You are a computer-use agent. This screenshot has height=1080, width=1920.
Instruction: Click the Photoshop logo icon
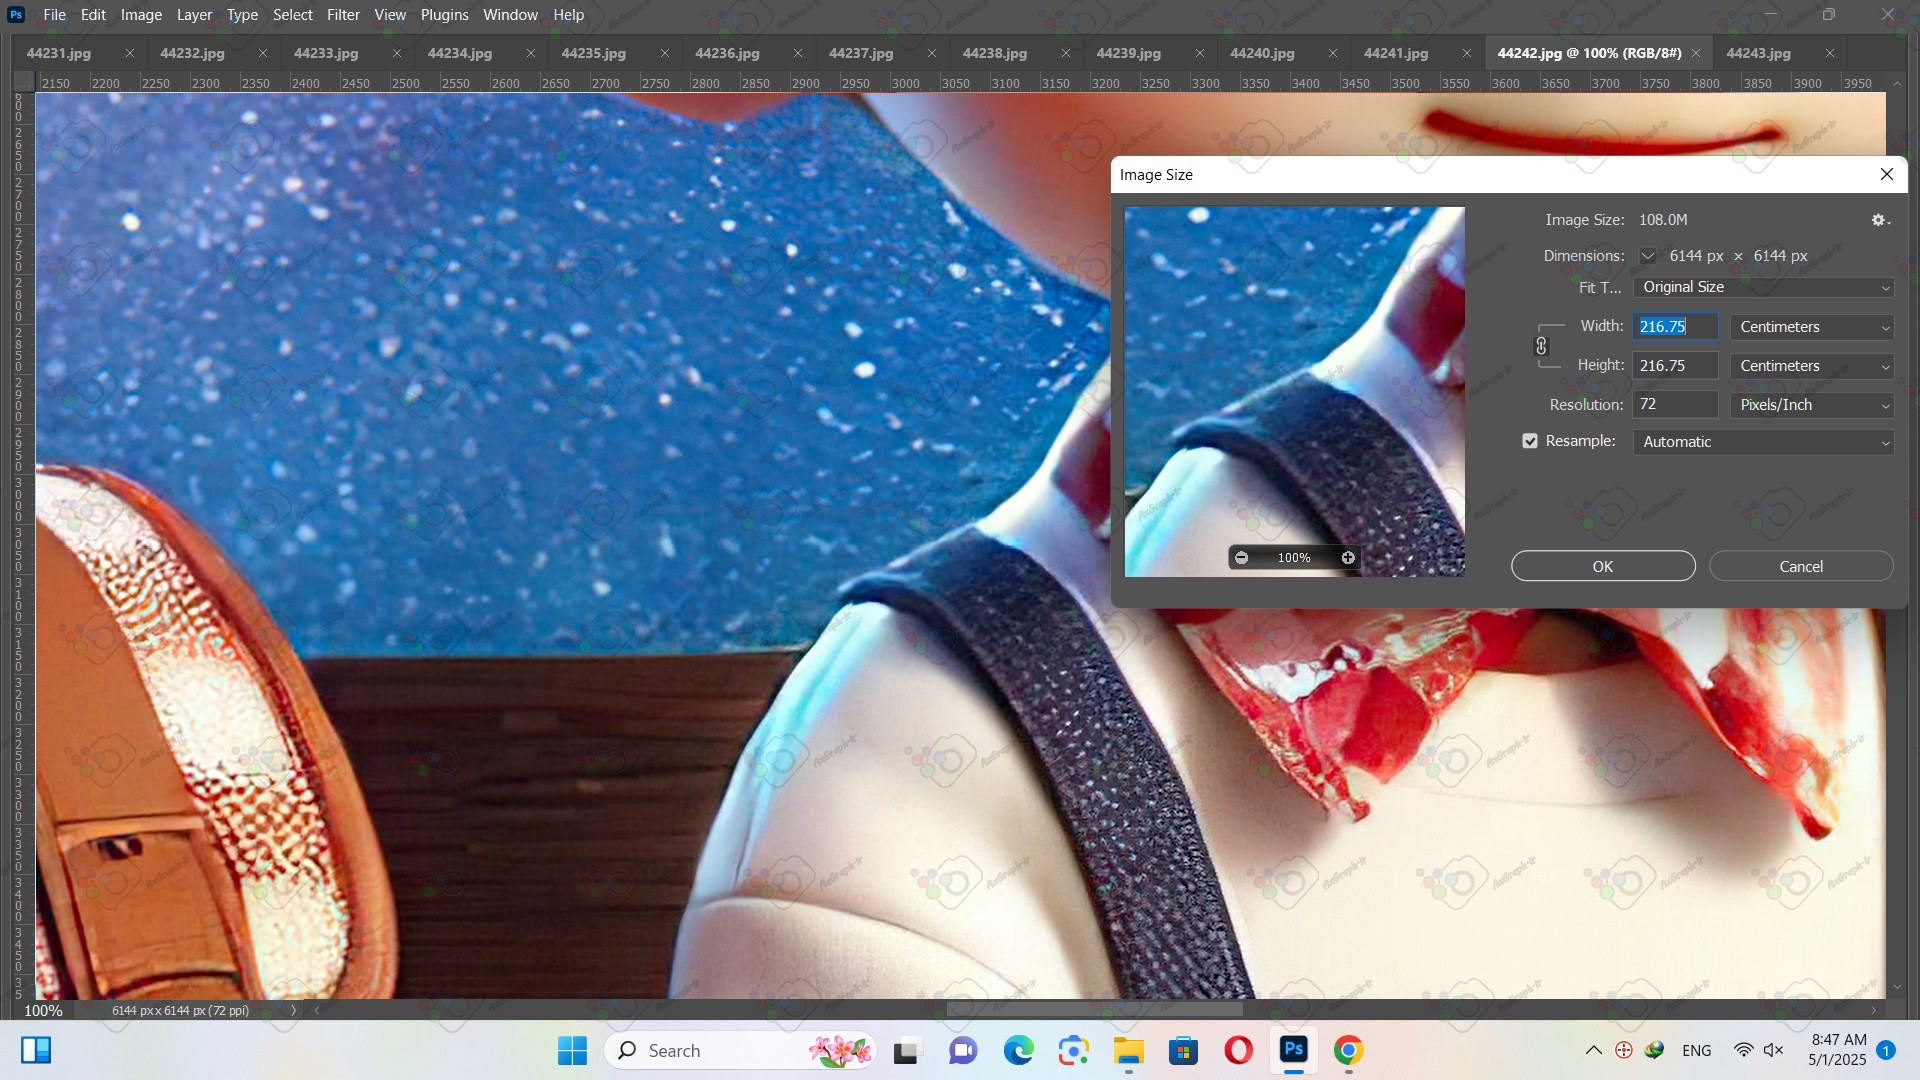16,15
